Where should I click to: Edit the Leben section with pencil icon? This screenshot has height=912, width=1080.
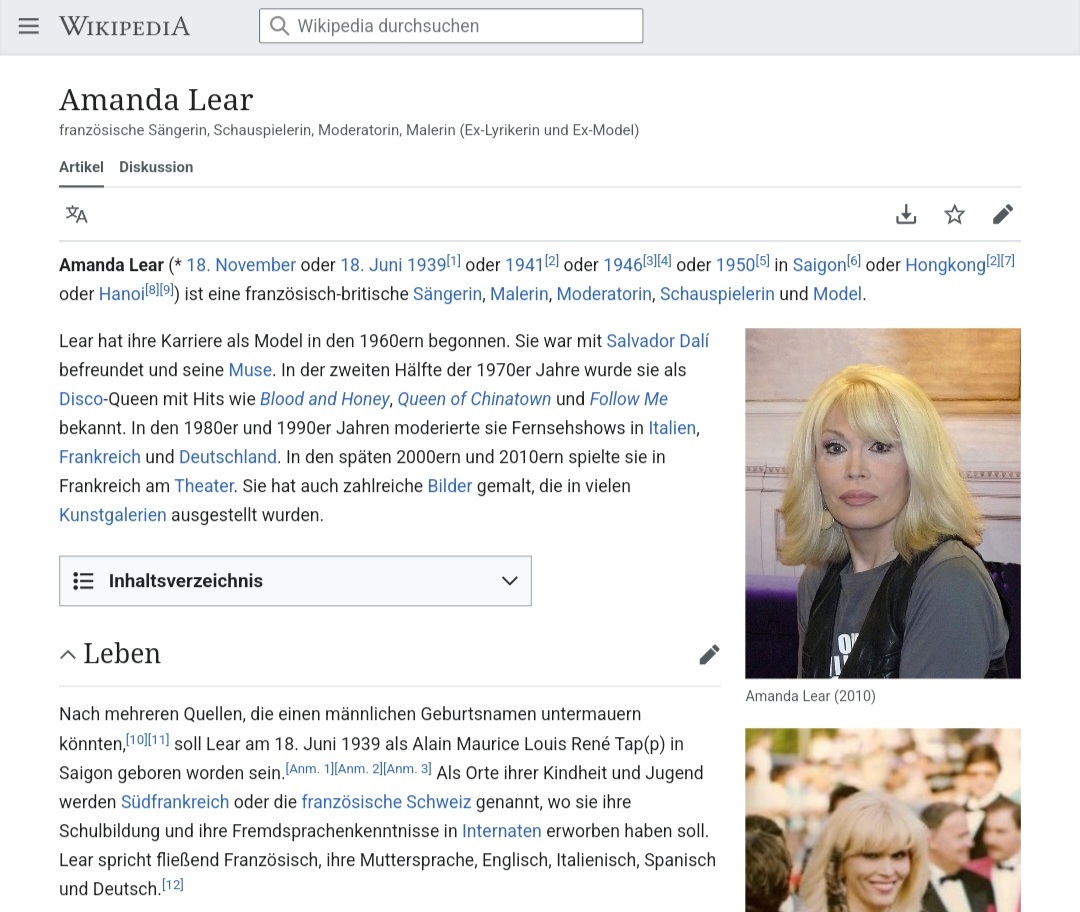point(709,655)
